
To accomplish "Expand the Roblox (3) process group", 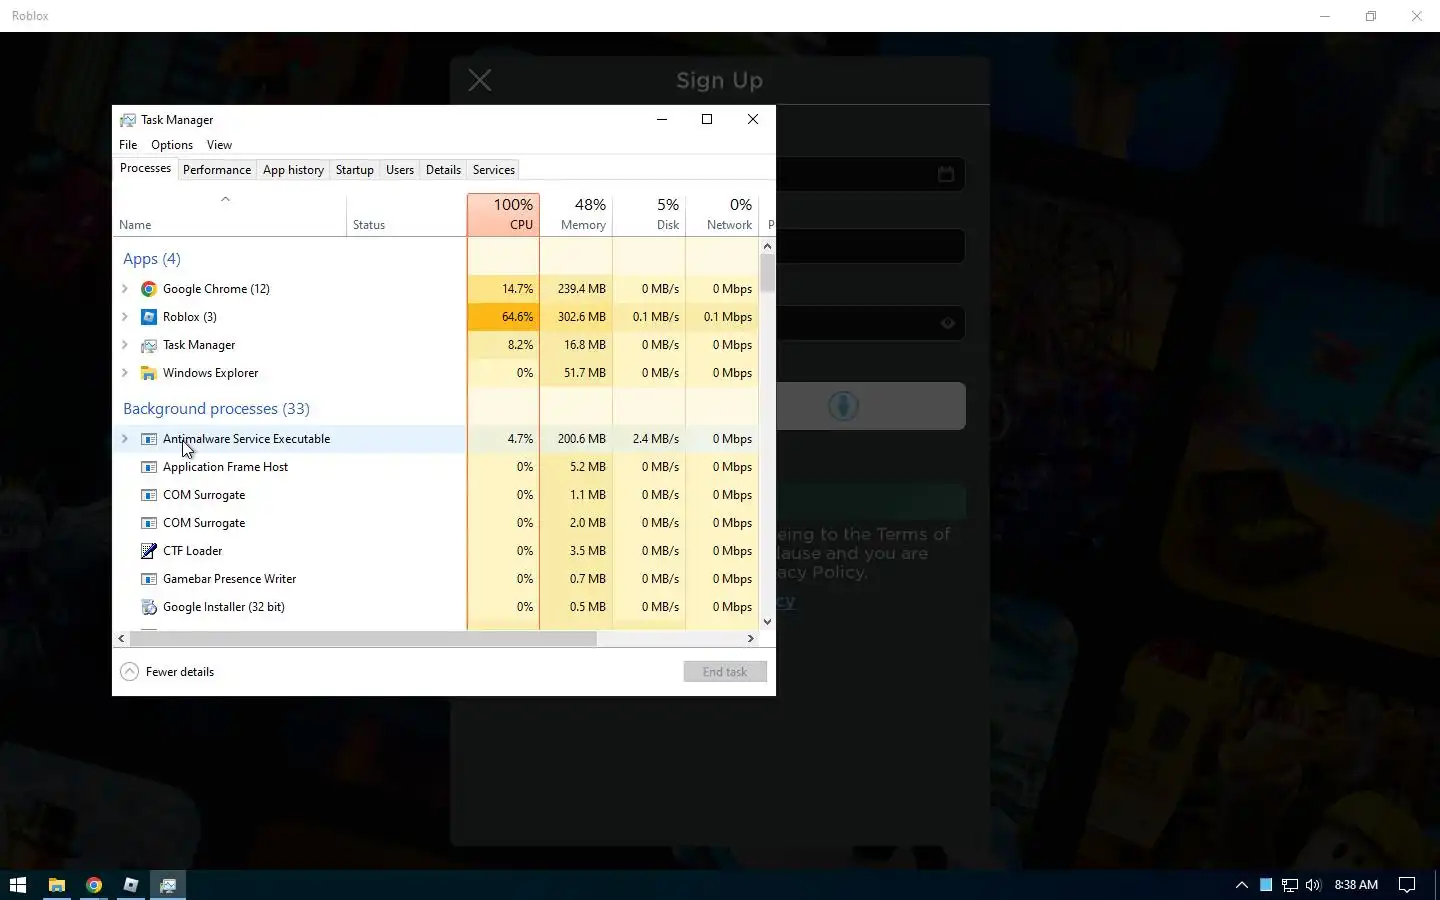I will (x=125, y=317).
